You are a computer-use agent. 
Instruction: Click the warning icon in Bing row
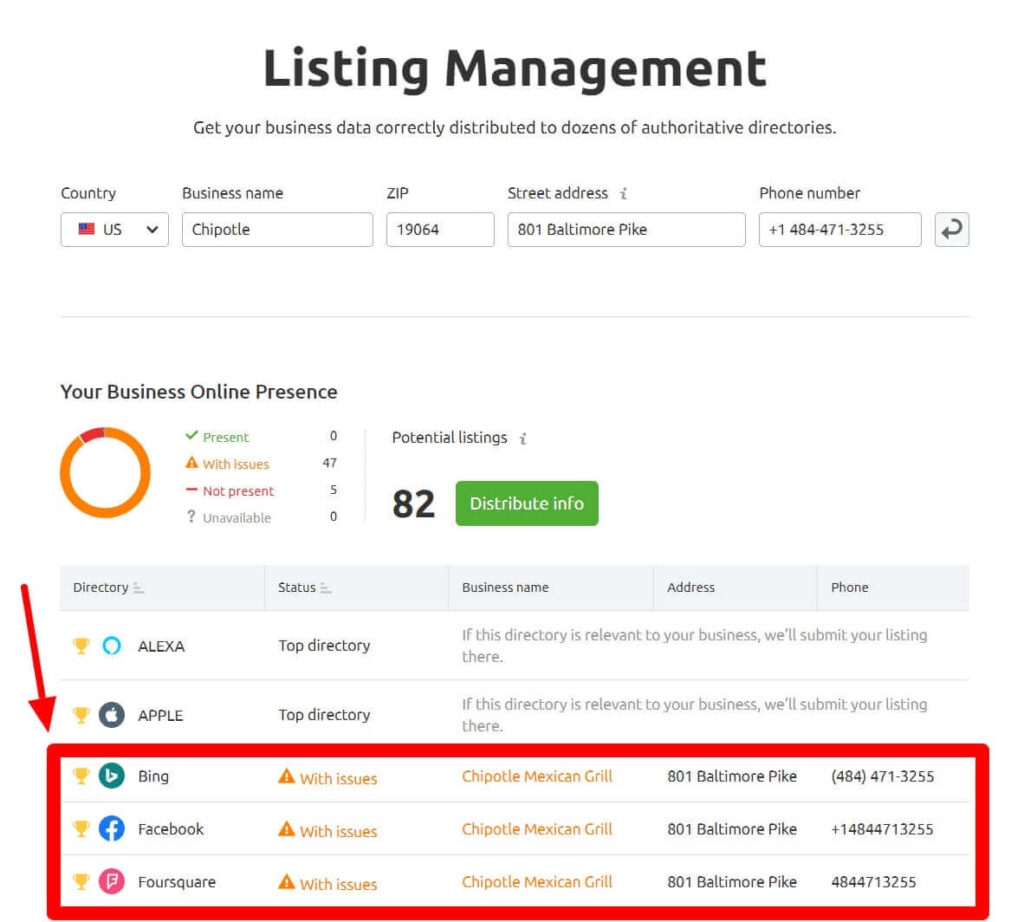(x=286, y=776)
